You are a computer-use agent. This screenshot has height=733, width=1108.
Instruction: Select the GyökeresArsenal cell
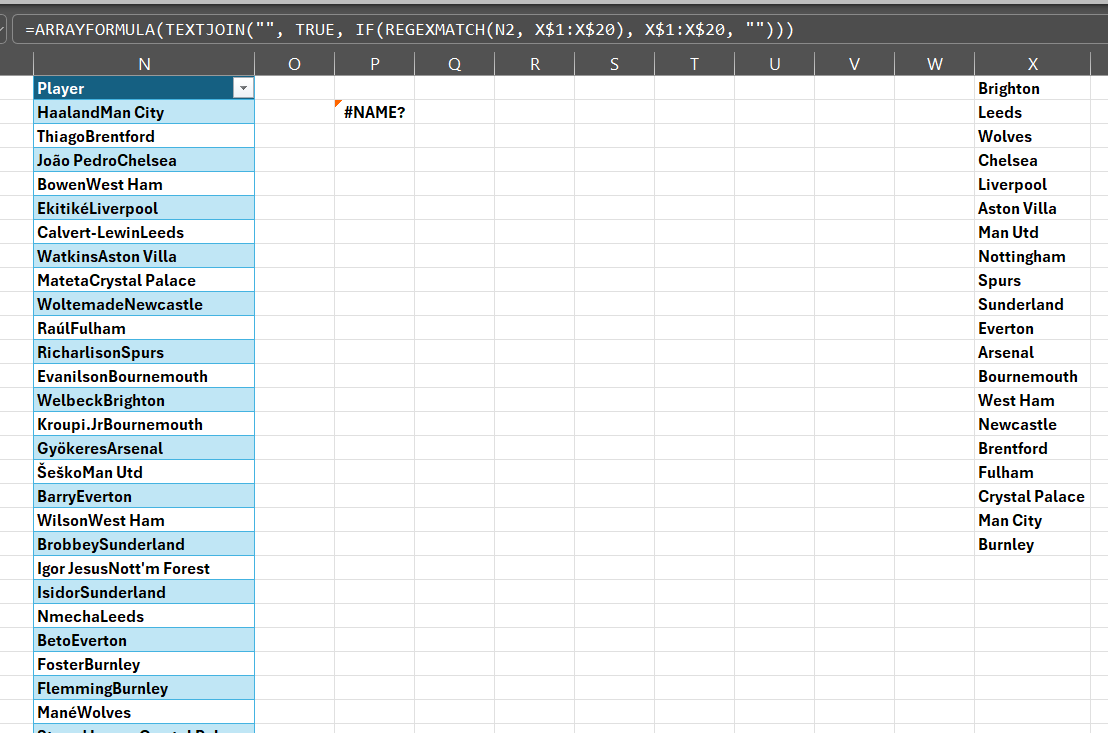pos(144,448)
